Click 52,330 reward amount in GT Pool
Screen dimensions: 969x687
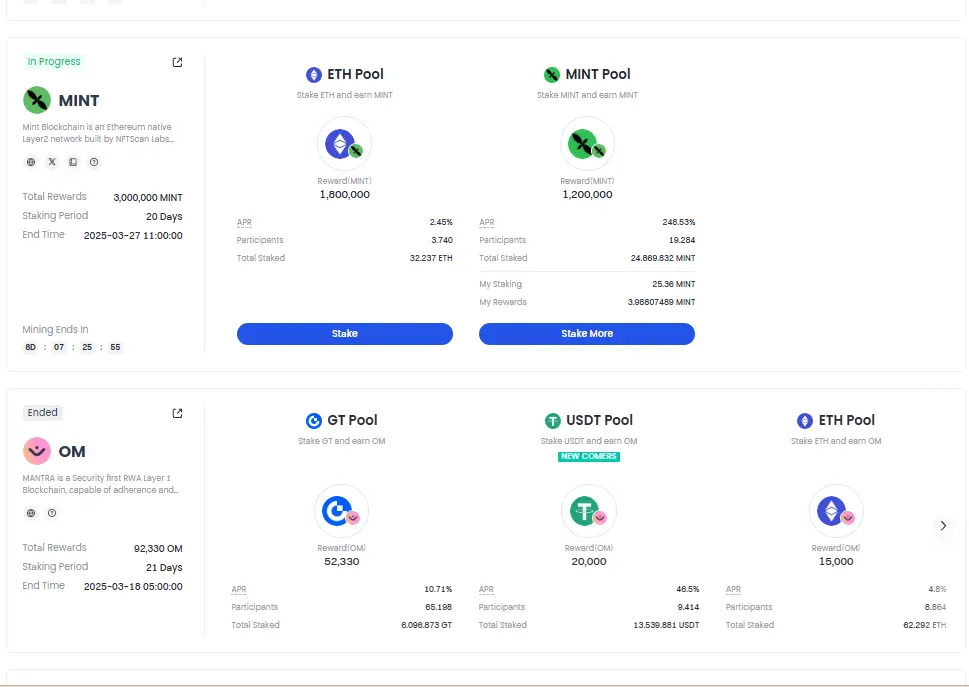click(342, 562)
